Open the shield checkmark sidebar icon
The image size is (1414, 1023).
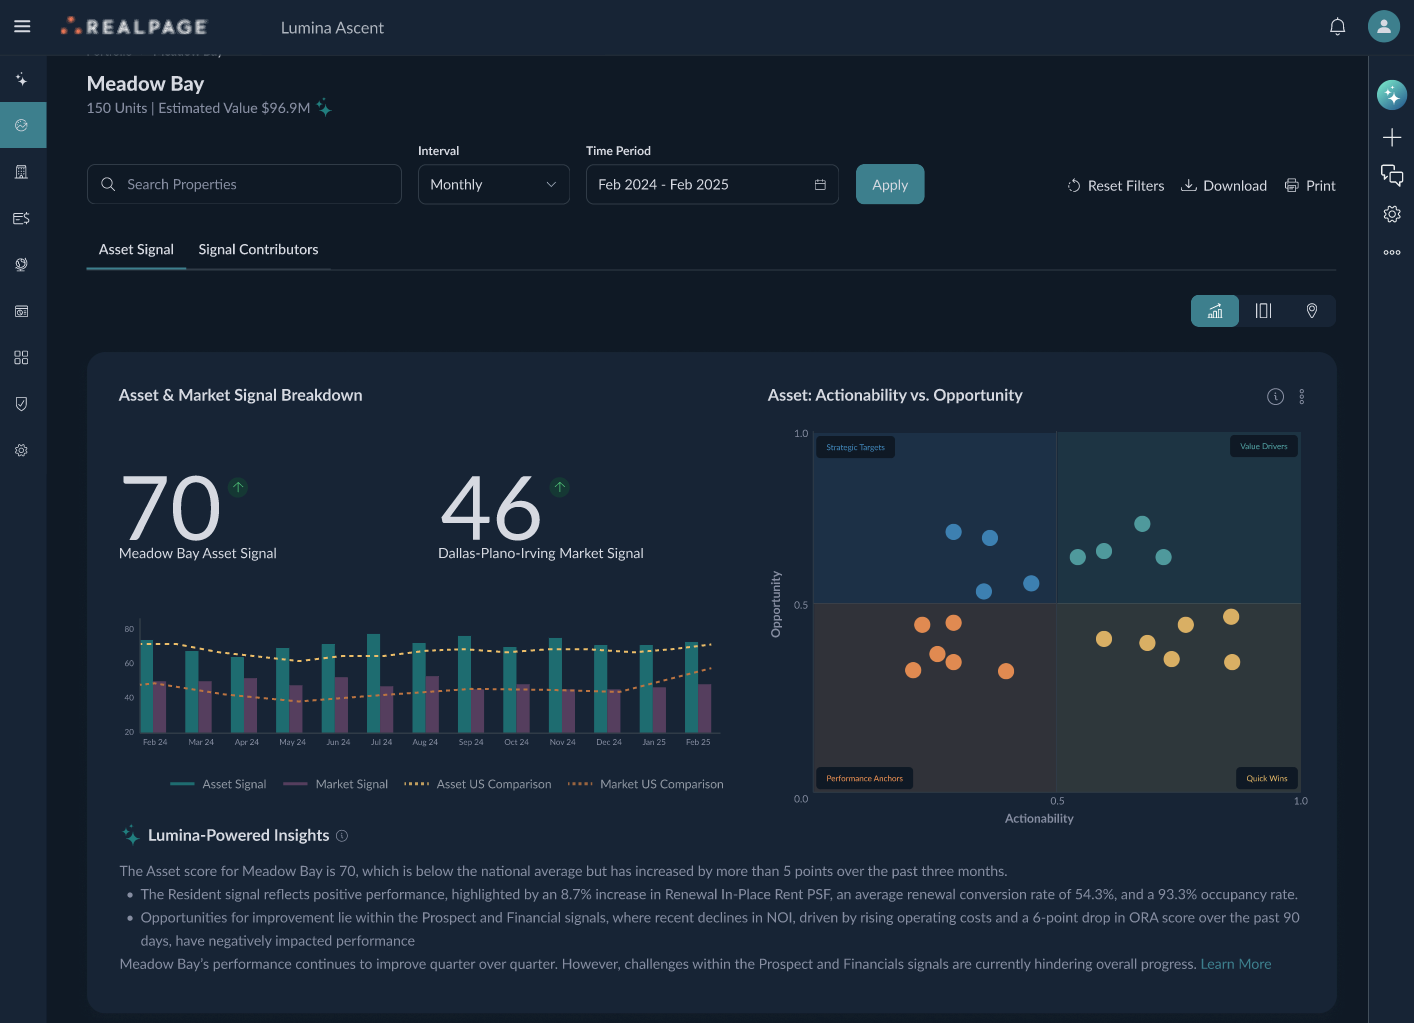tap(21, 404)
